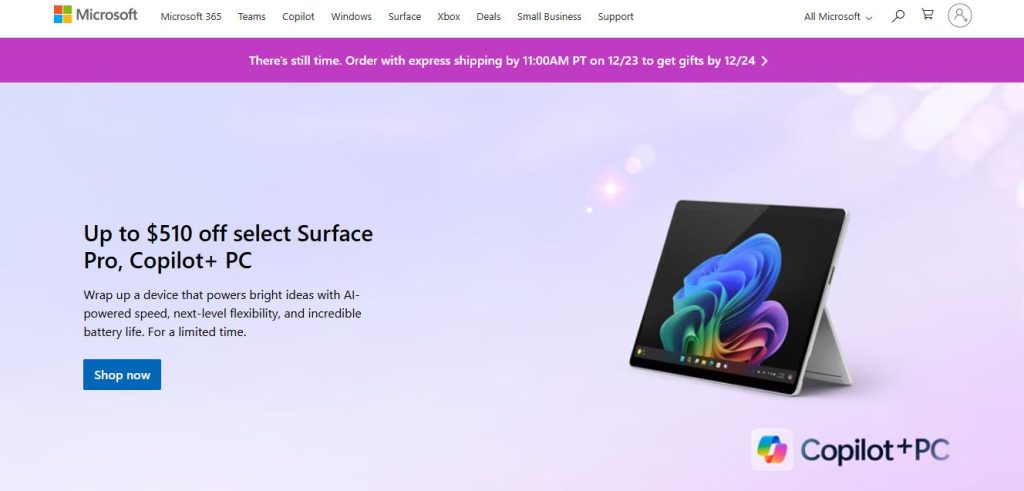Go to the Teams menu item
The image size is (1024, 491).
pos(251,16)
